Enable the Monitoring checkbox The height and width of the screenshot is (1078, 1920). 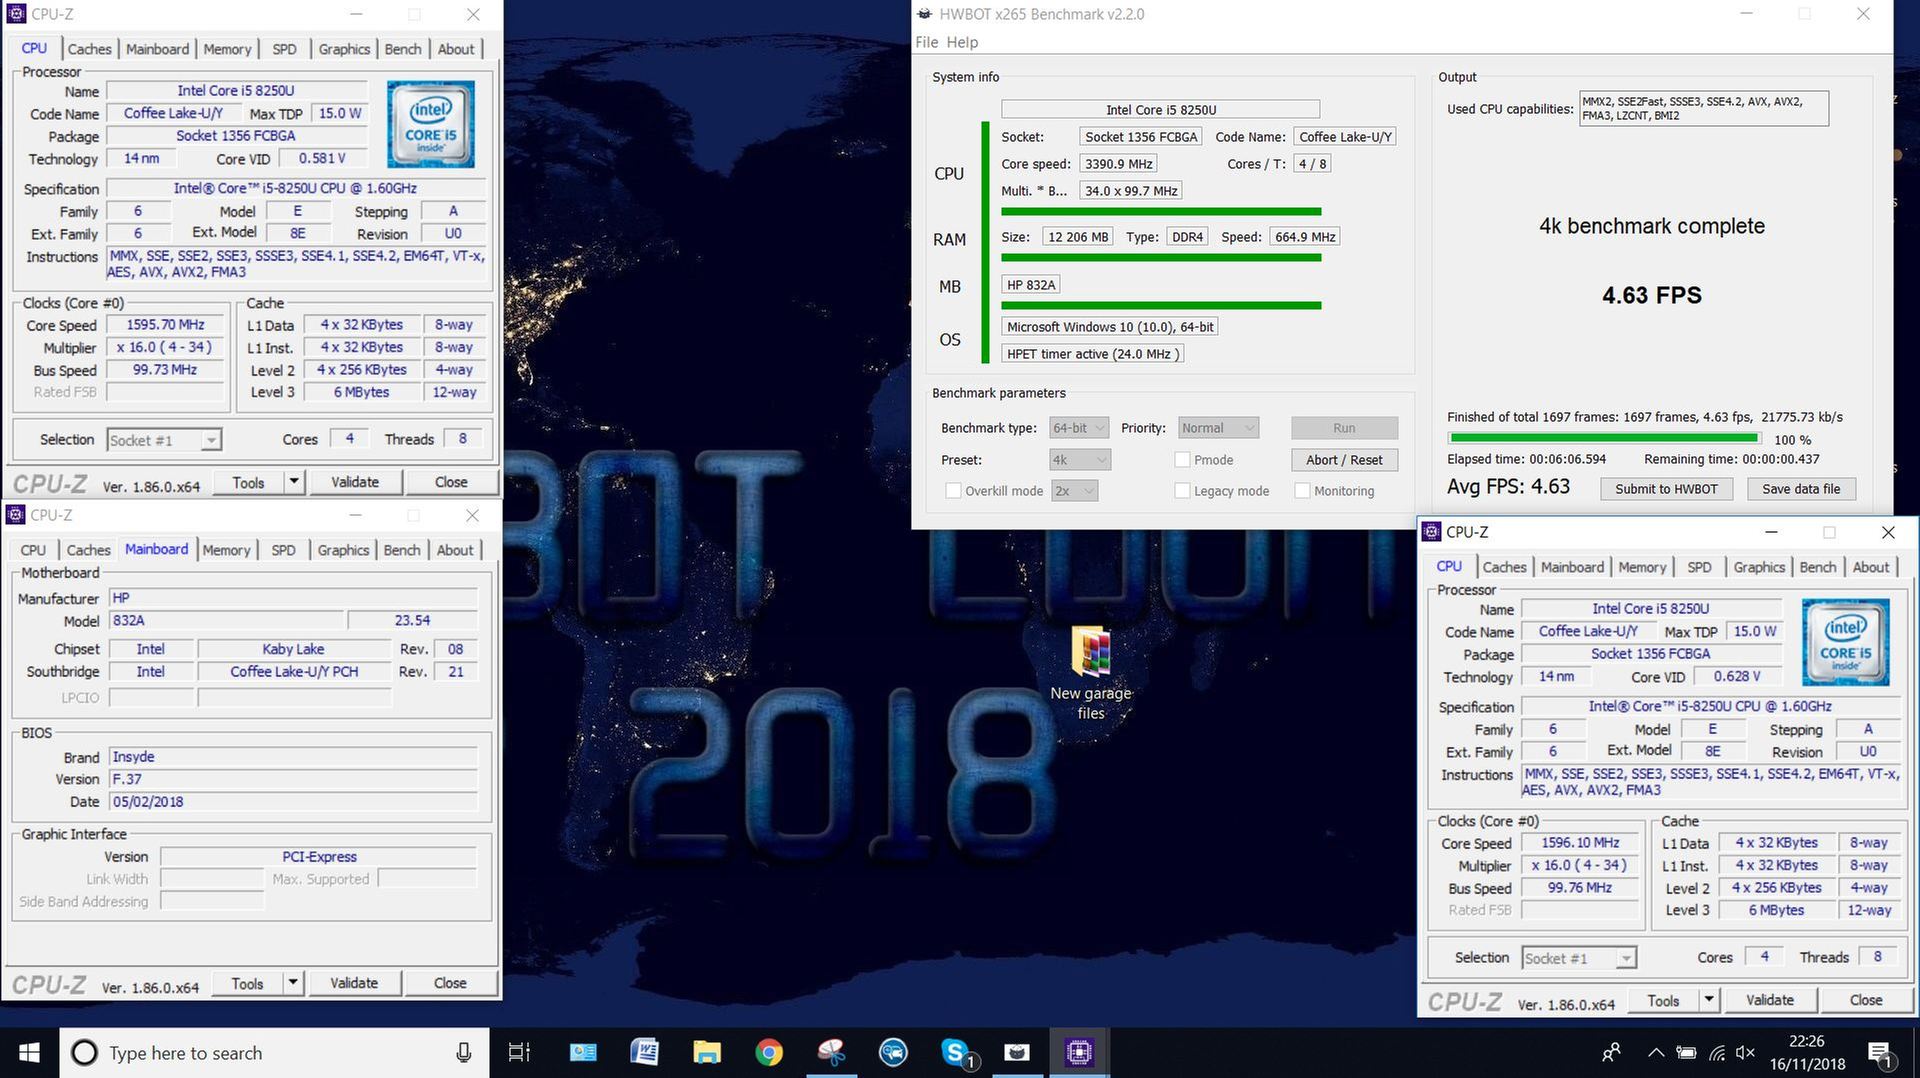(1302, 491)
